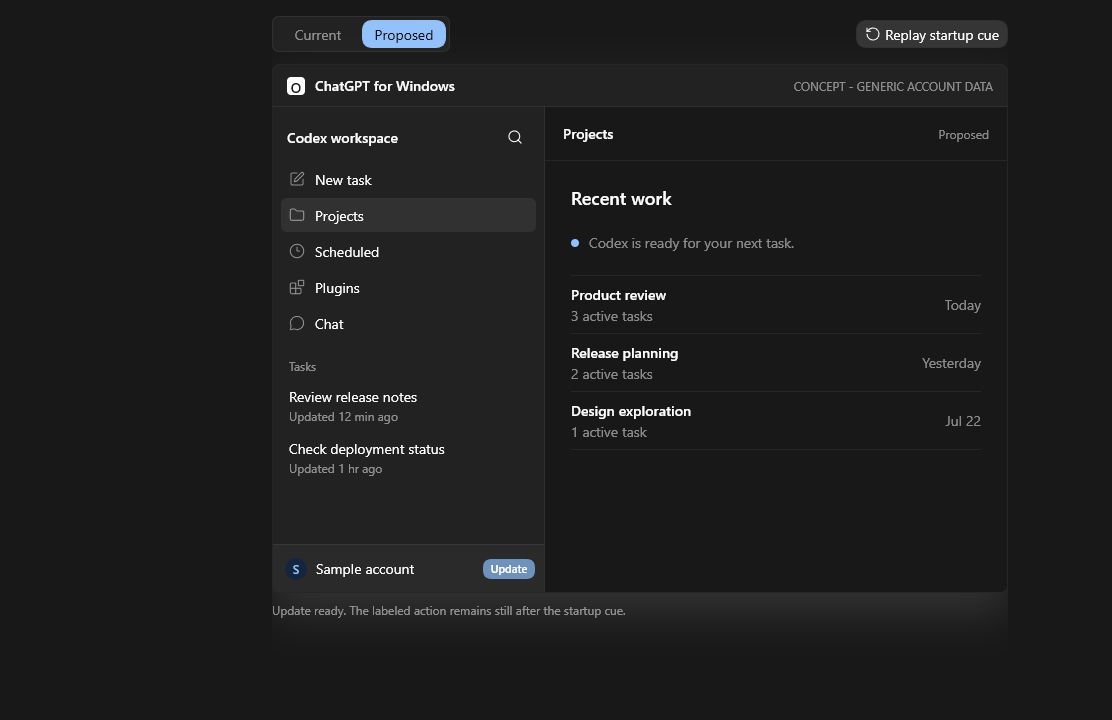
Task: Click the Plugins blocks icon
Action: (296, 287)
